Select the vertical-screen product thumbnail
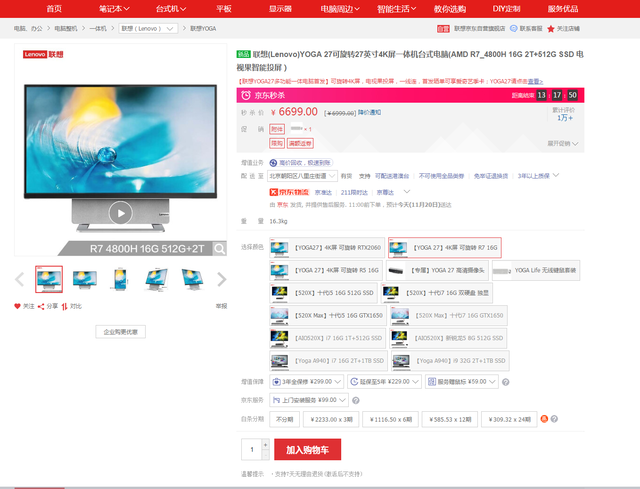This screenshot has height=489, width=640. pos(120,279)
